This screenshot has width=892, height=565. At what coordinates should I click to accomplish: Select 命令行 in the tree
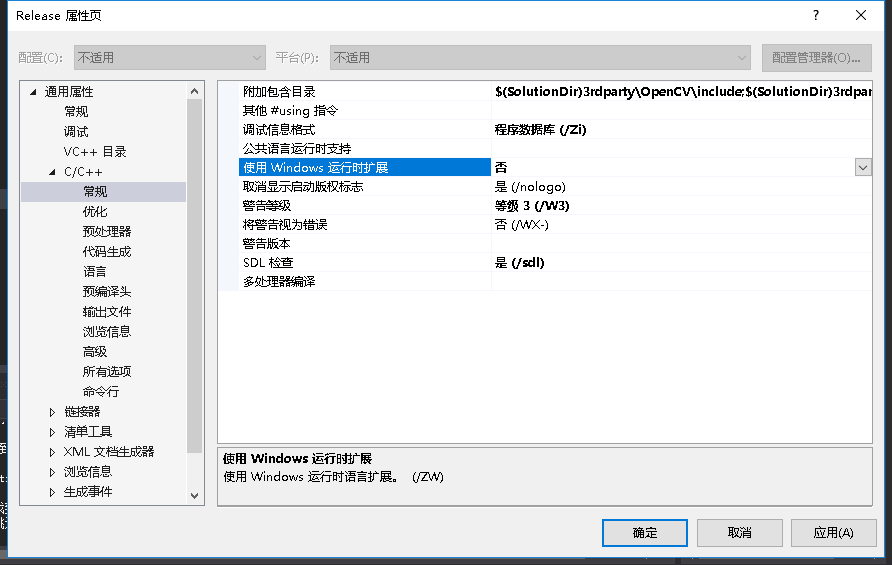[x=101, y=391]
